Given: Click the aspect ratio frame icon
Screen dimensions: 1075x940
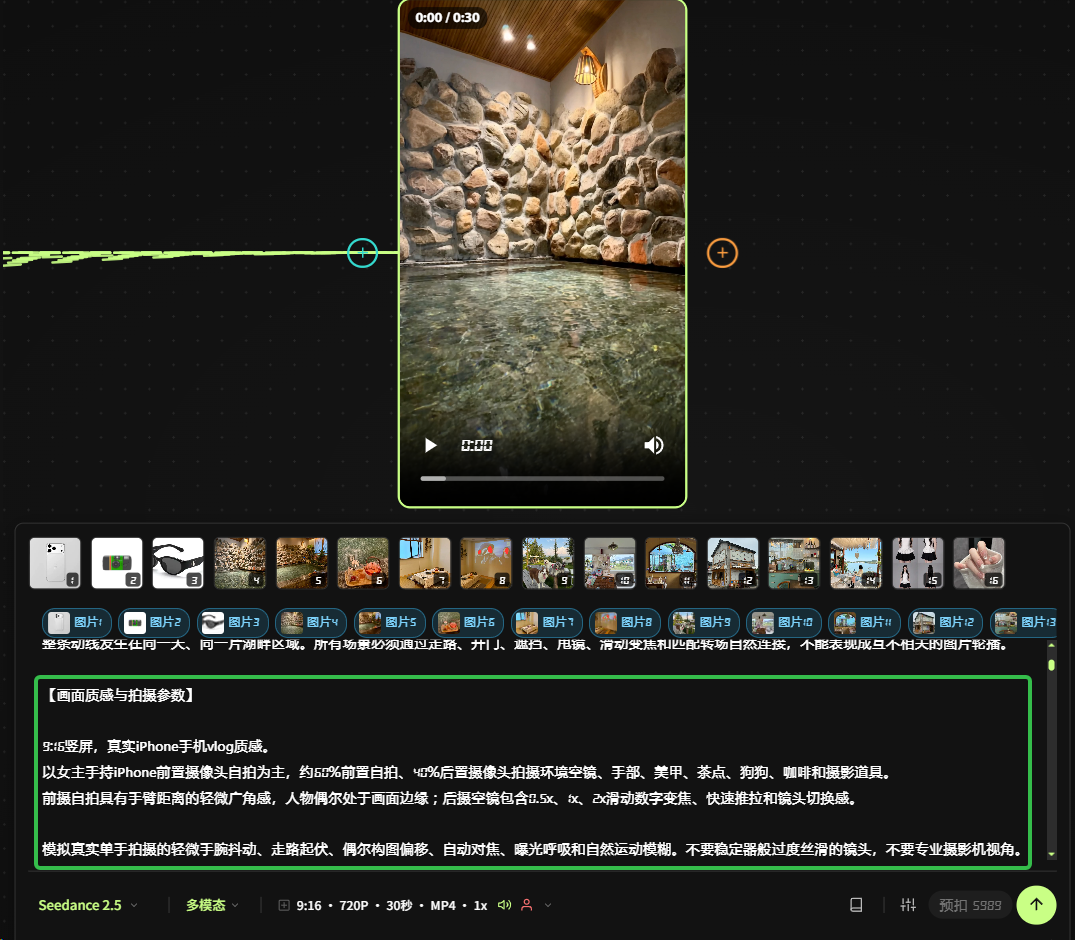Looking at the screenshot, I should tap(284, 905).
